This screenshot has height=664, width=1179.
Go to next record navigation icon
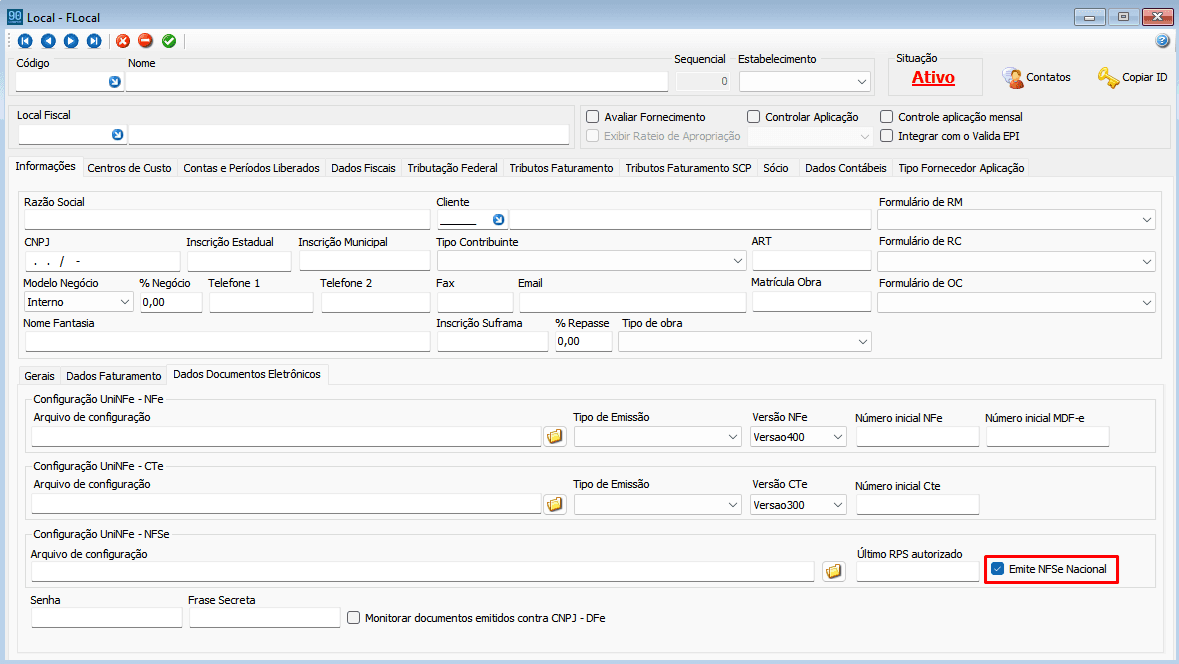pos(71,41)
